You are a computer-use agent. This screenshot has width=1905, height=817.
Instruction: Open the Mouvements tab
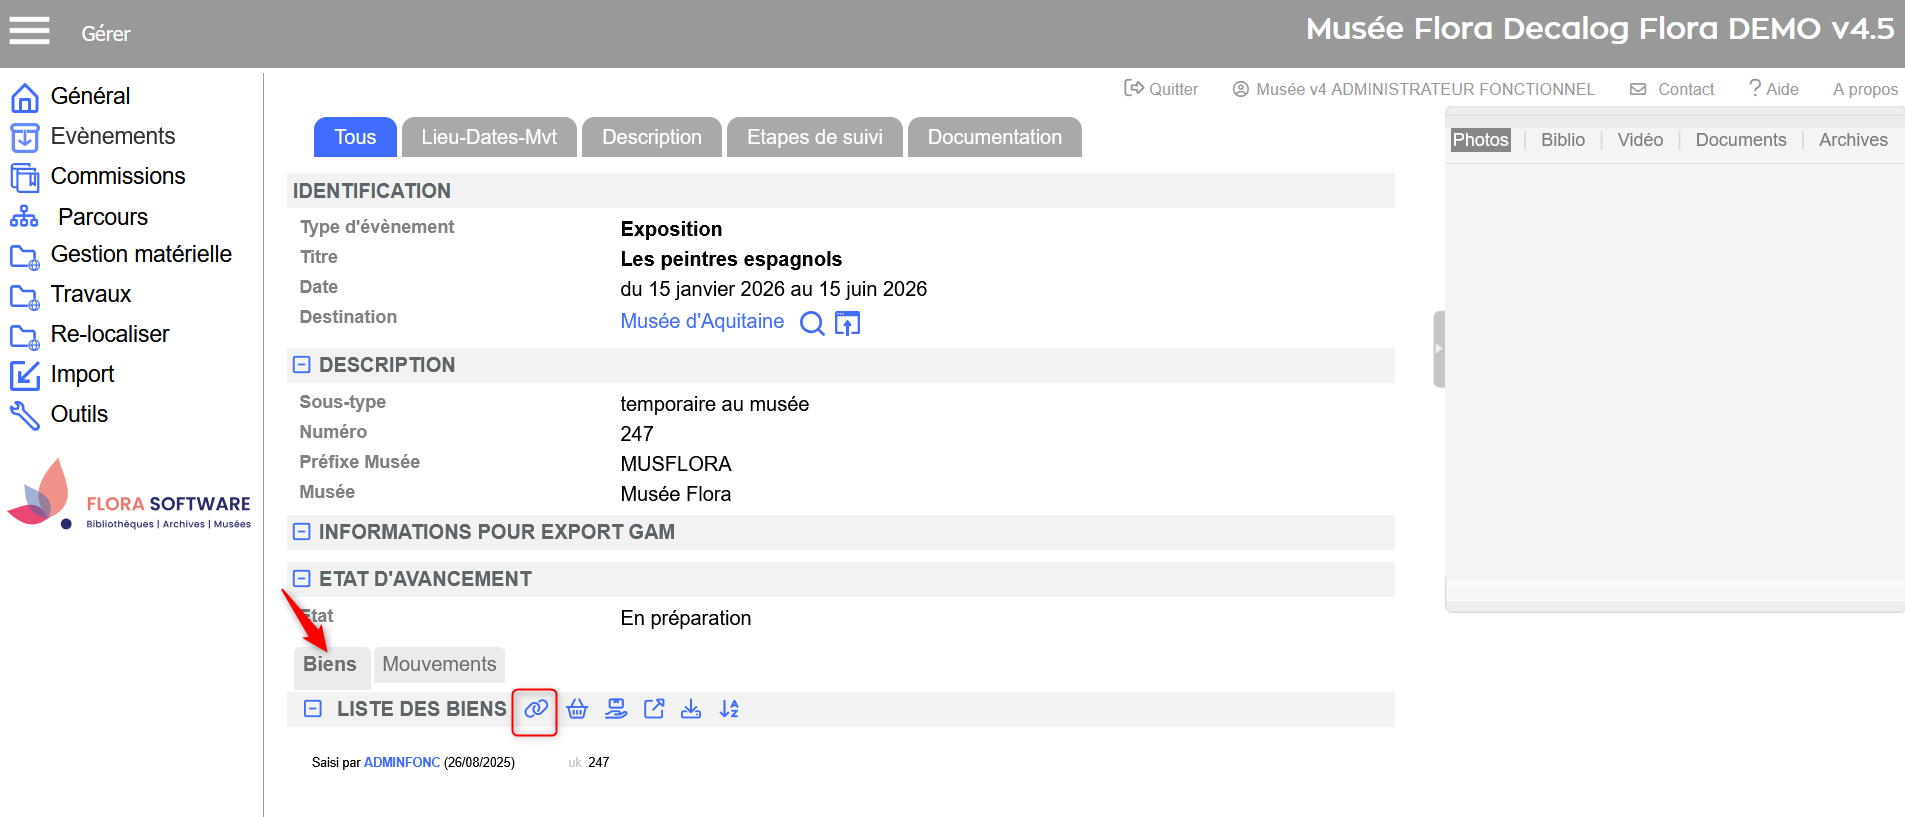pos(439,665)
